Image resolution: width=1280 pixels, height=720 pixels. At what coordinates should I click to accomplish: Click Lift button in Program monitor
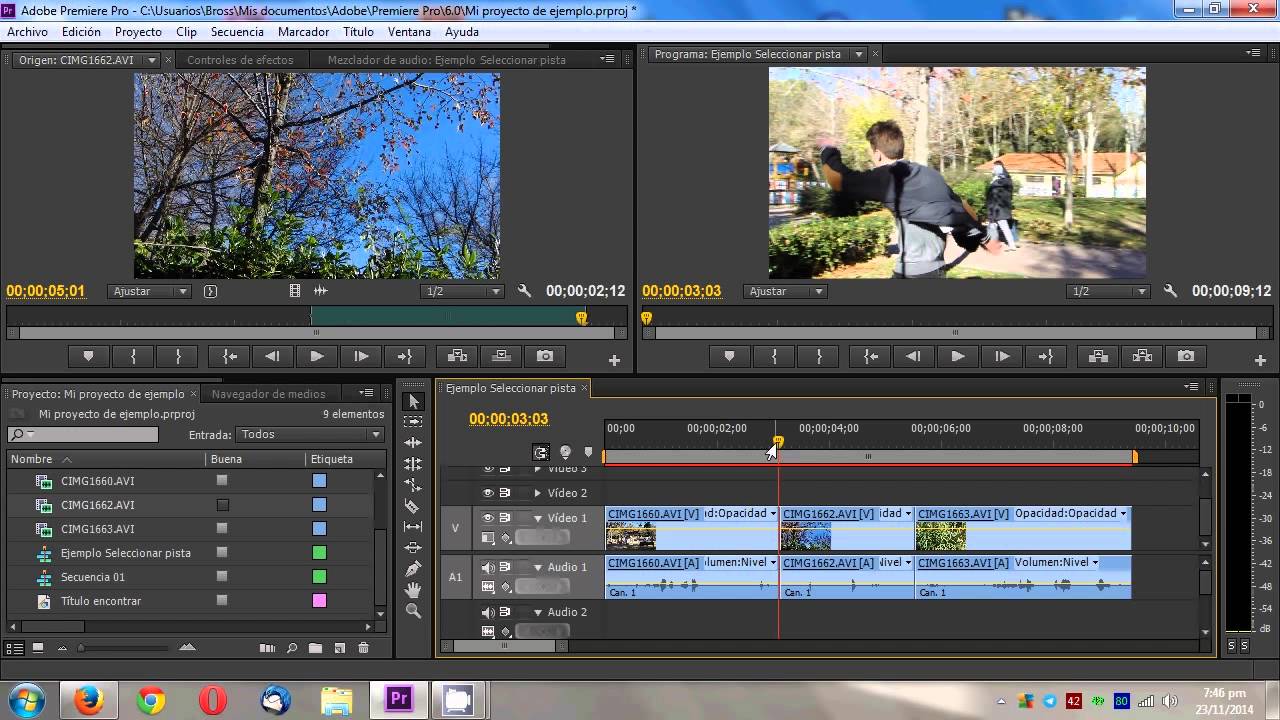point(1098,356)
